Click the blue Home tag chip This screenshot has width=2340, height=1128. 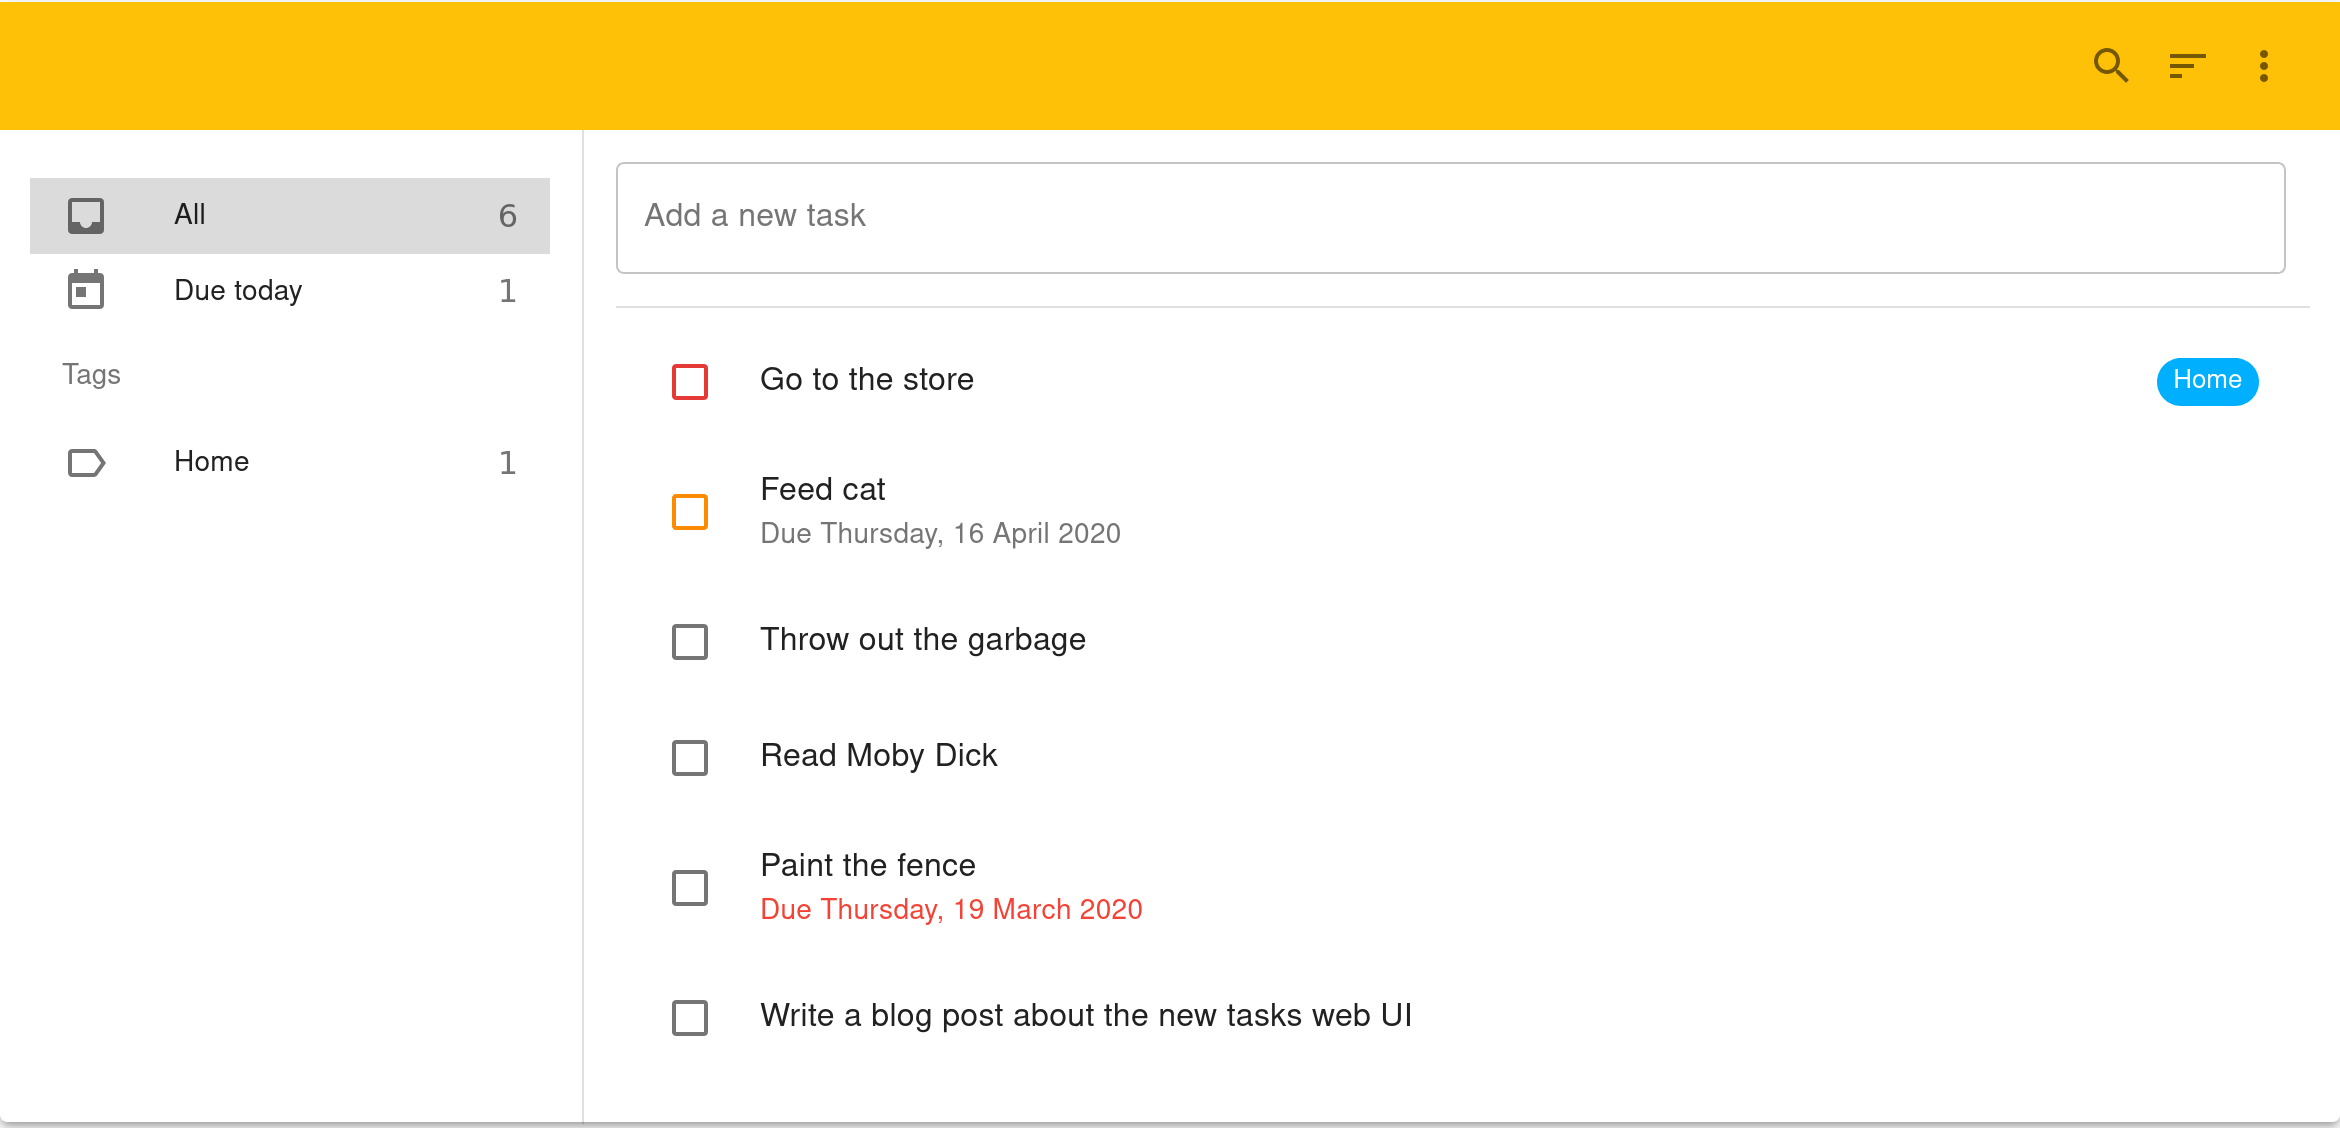[x=2207, y=381]
